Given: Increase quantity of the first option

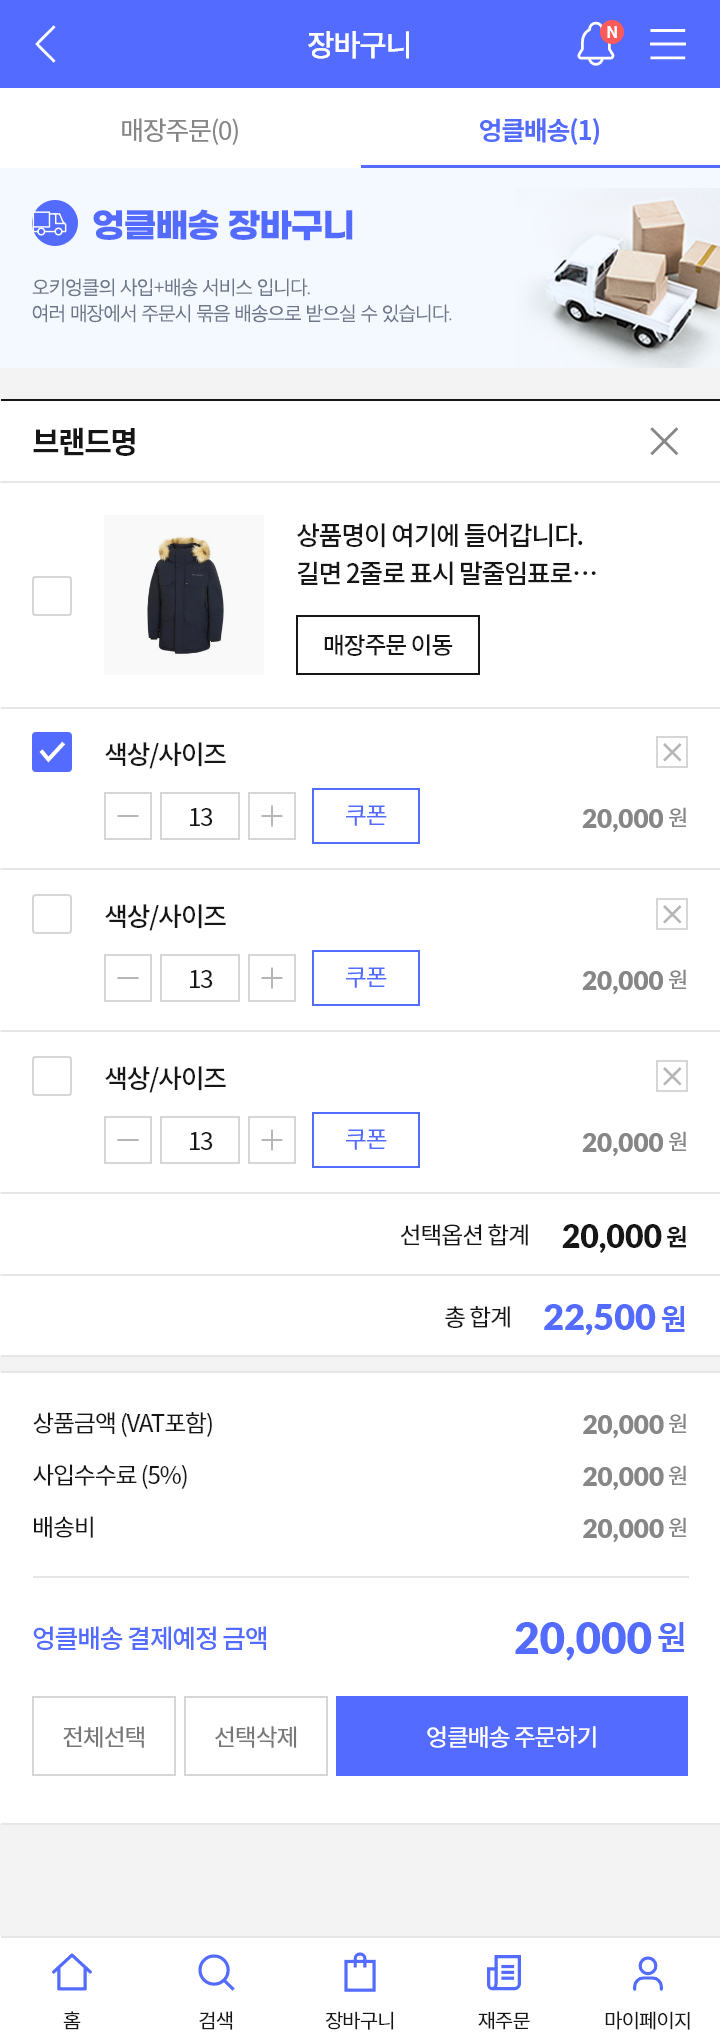Looking at the screenshot, I should coord(272,816).
